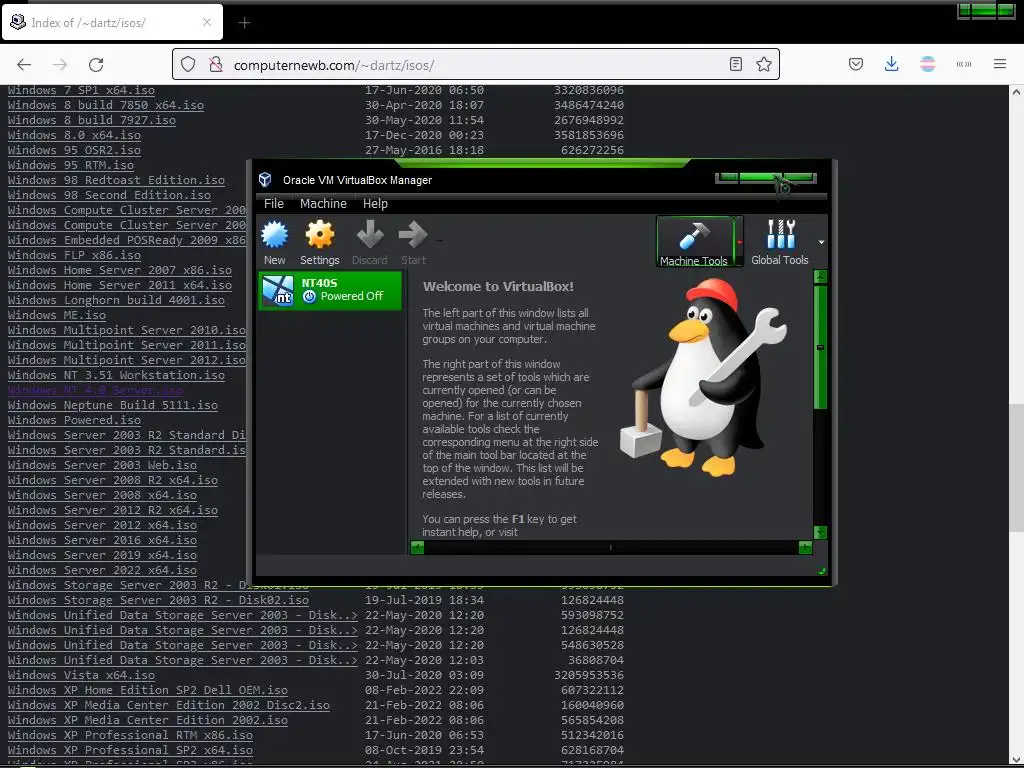Viewport: 1024px width, 768px height.
Task: Open the penguin illustration in welcome pane
Action: [704, 377]
